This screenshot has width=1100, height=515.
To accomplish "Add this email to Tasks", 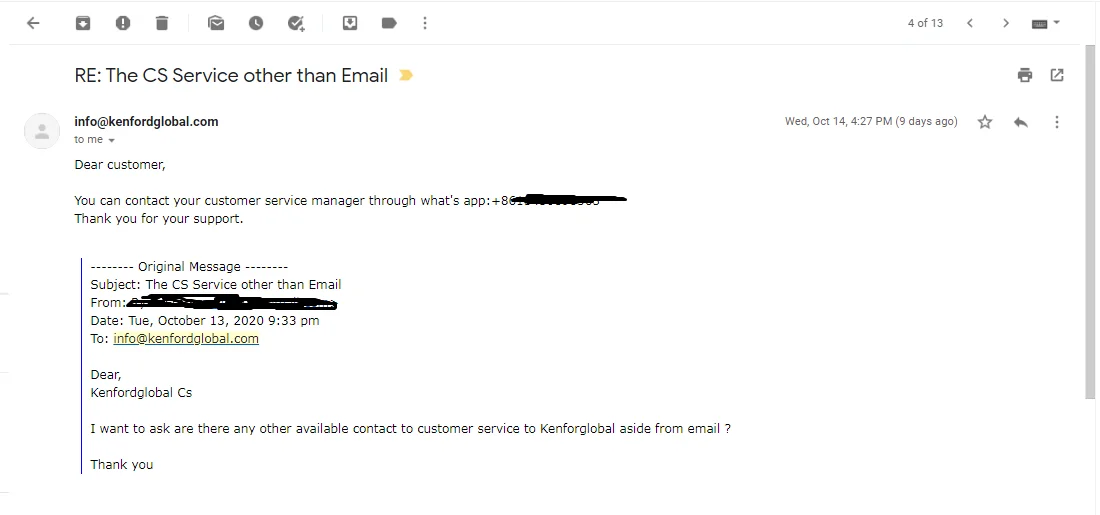I will pyautogui.click(x=296, y=23).
